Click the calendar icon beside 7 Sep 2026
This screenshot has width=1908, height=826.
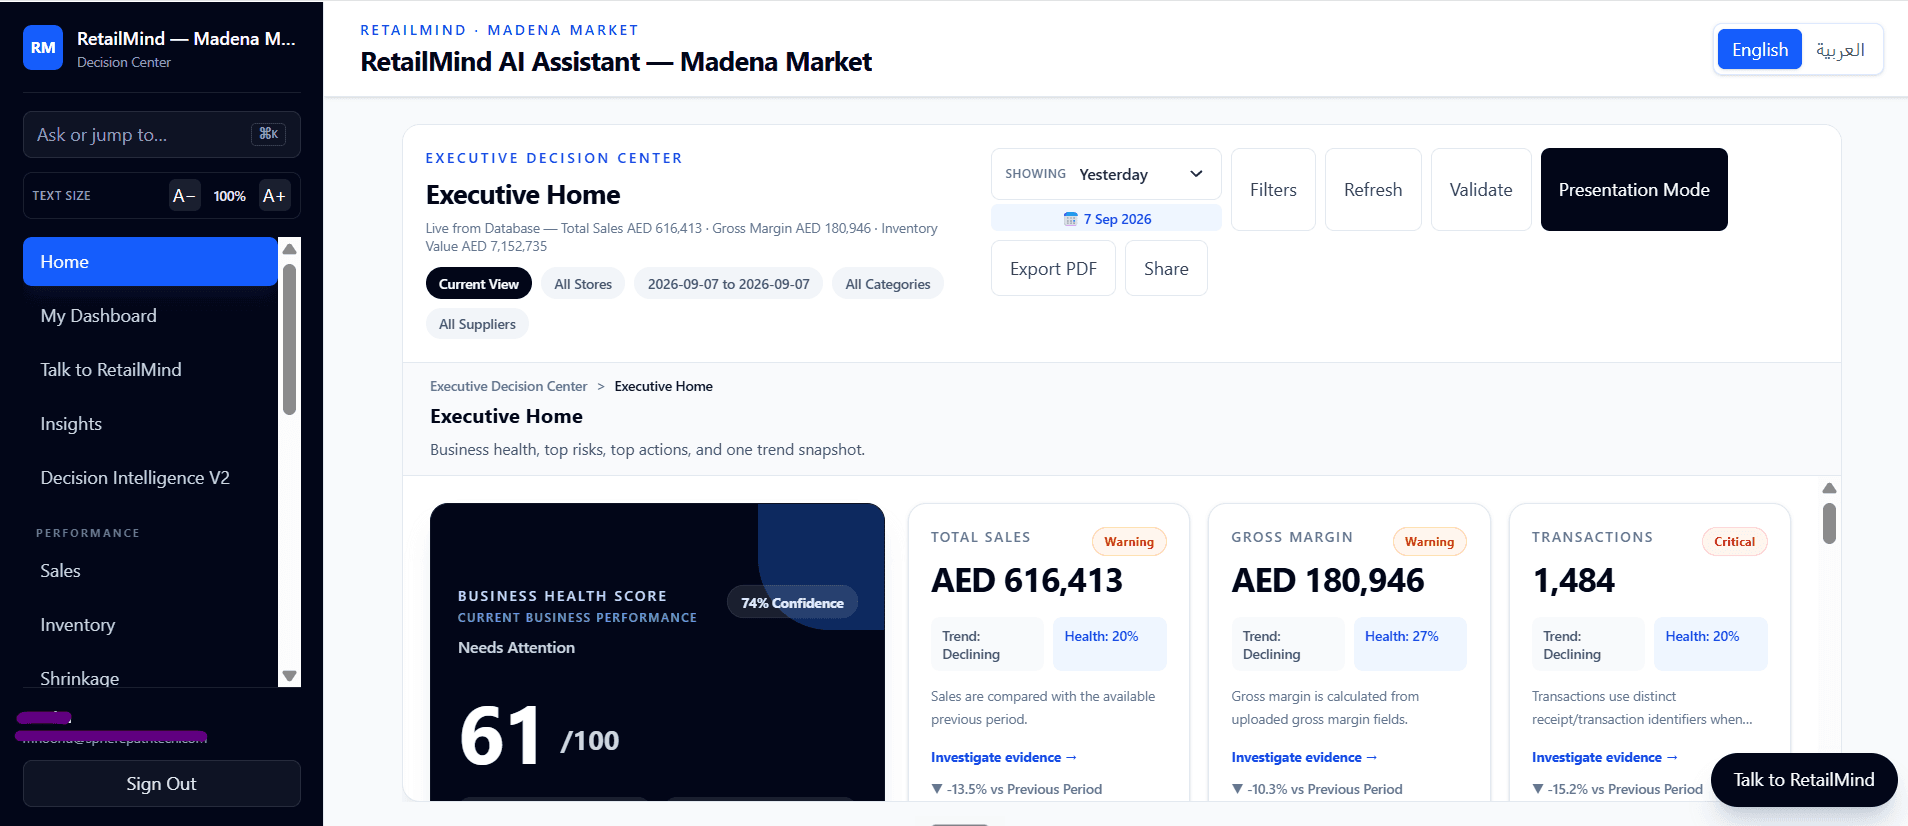(x=1070, y=219)
